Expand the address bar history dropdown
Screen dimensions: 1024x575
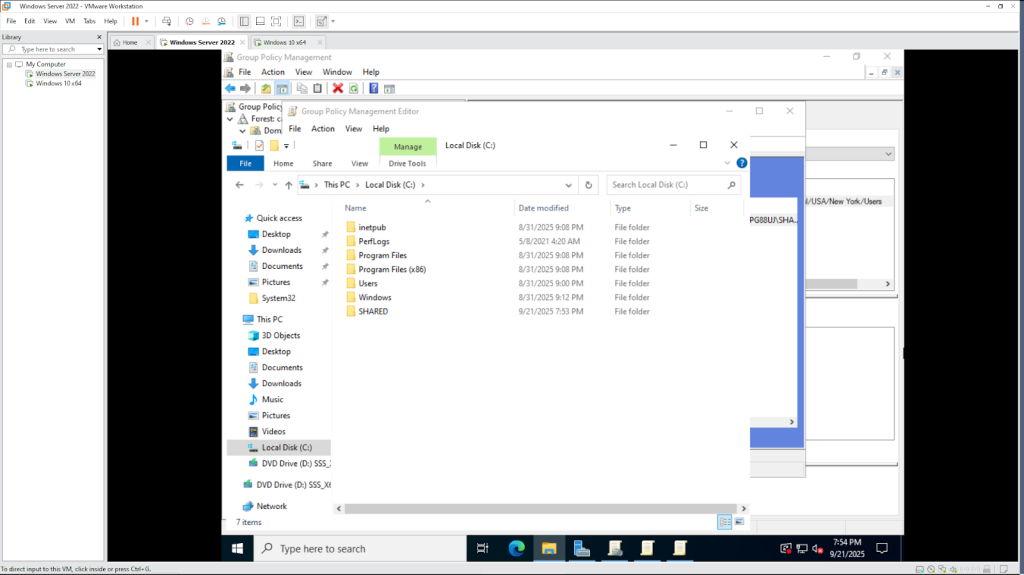click(x=568, y=185)
